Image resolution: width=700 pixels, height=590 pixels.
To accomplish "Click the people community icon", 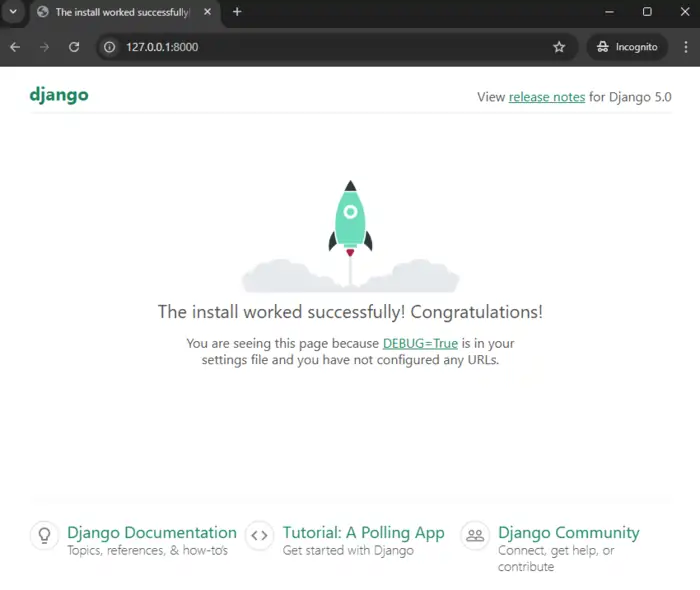I will pos(475,535).
